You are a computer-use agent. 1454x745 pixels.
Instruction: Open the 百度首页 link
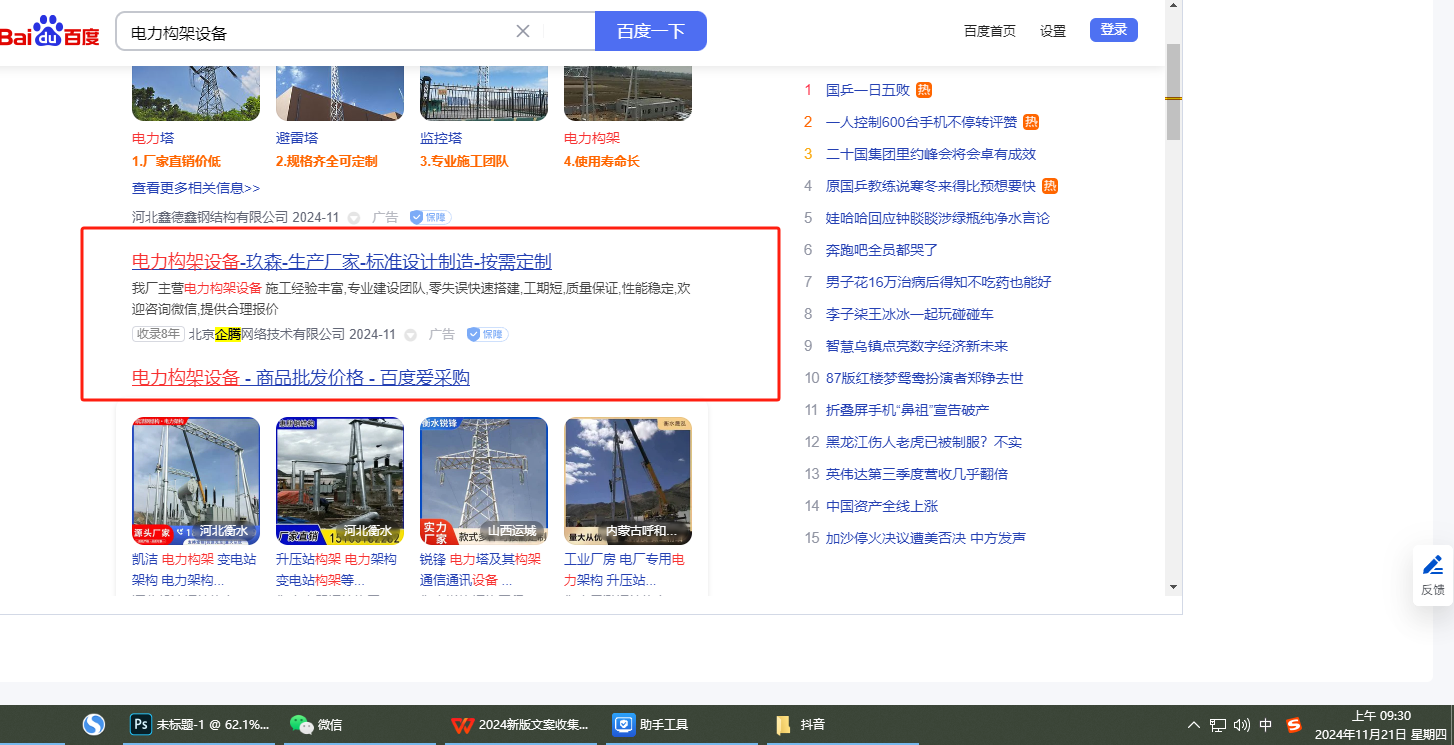[x=990, y=31]
